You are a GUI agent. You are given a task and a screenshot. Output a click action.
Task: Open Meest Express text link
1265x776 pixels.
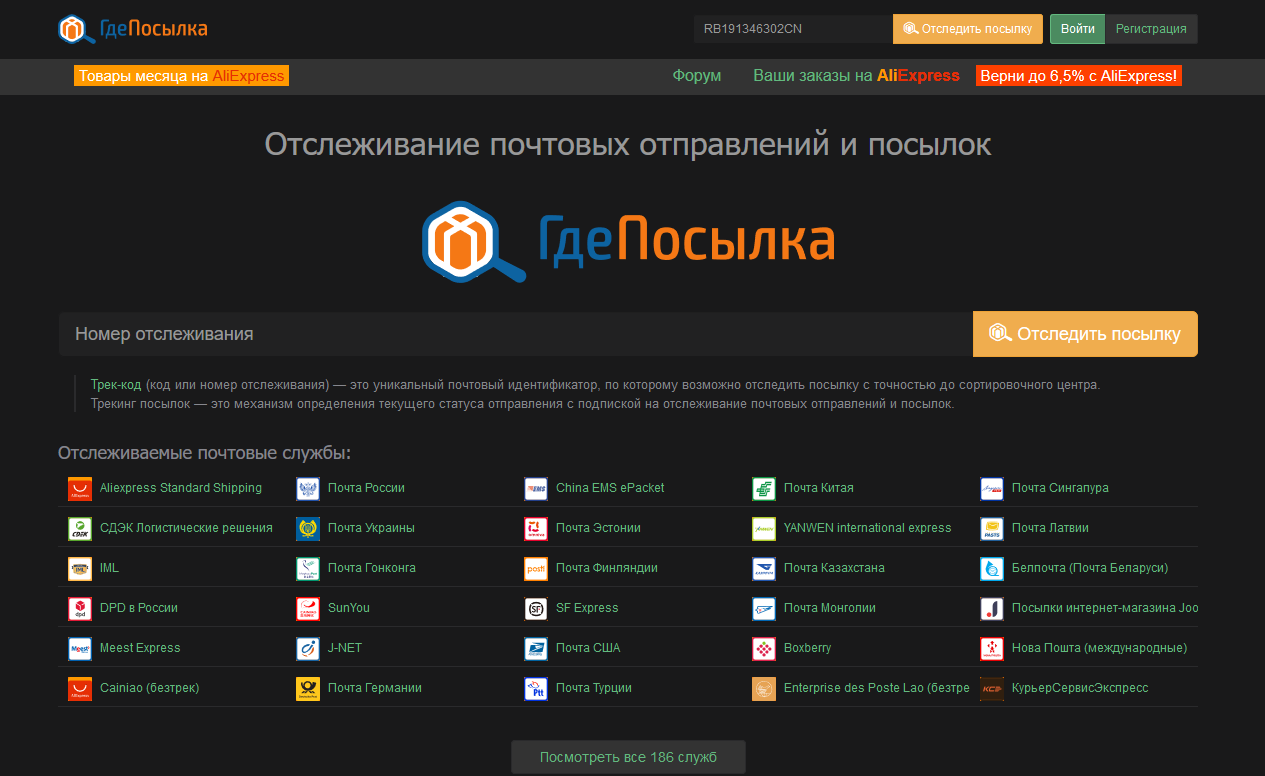click(x=140, y=648)
